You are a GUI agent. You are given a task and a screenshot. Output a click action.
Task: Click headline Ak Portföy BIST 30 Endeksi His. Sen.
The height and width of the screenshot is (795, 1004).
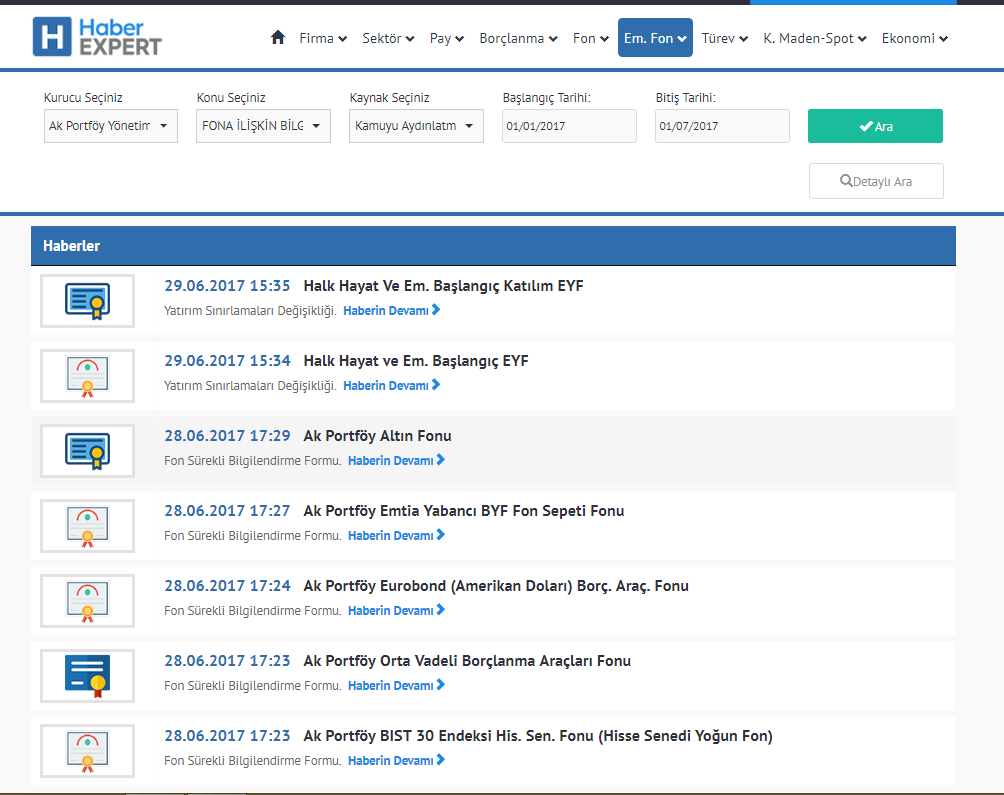coord(538,736)
